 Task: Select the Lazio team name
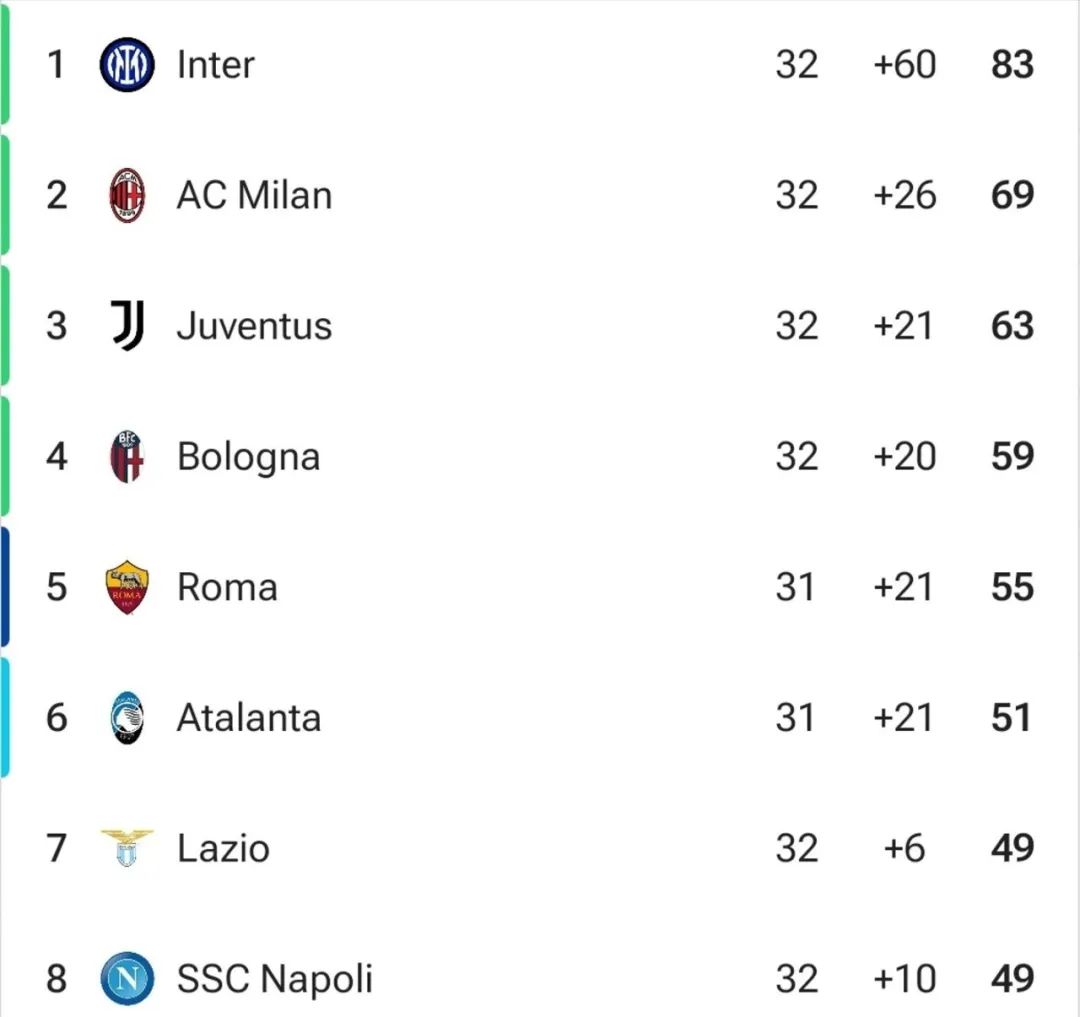(223, 848)
